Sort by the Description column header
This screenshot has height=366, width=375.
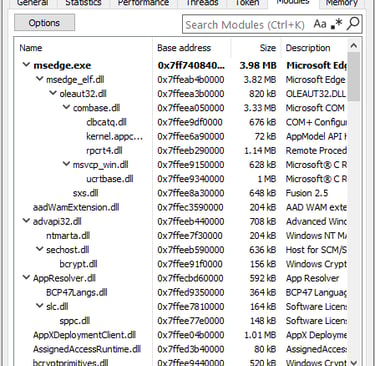point(314,48)
